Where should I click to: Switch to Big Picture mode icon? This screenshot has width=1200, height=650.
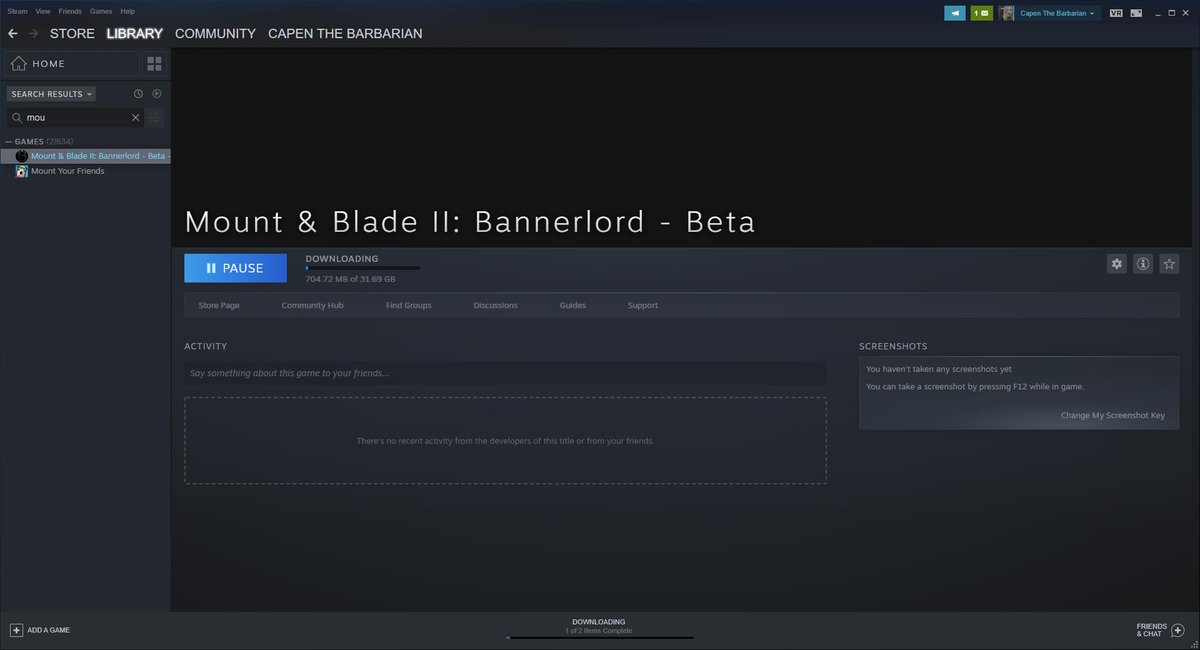[x=1137, y=13]
